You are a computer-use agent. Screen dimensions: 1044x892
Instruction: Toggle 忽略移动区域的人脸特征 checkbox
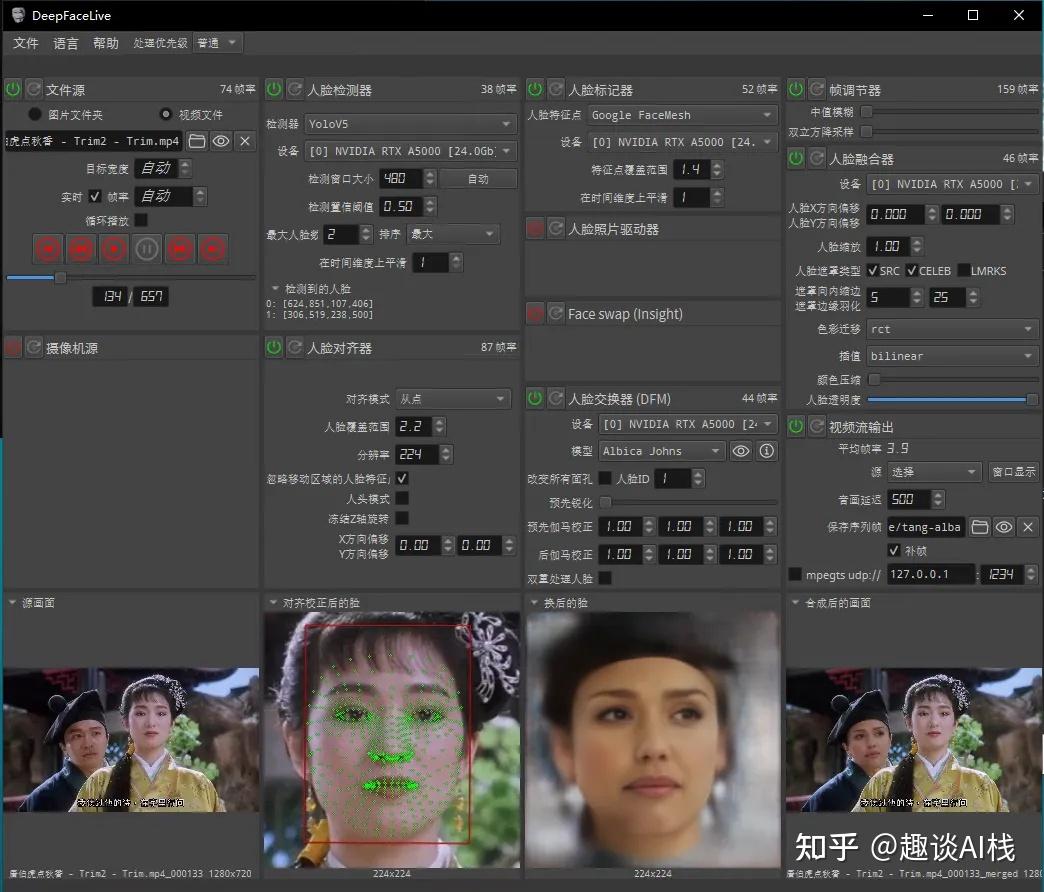click(x=402, y=478)
